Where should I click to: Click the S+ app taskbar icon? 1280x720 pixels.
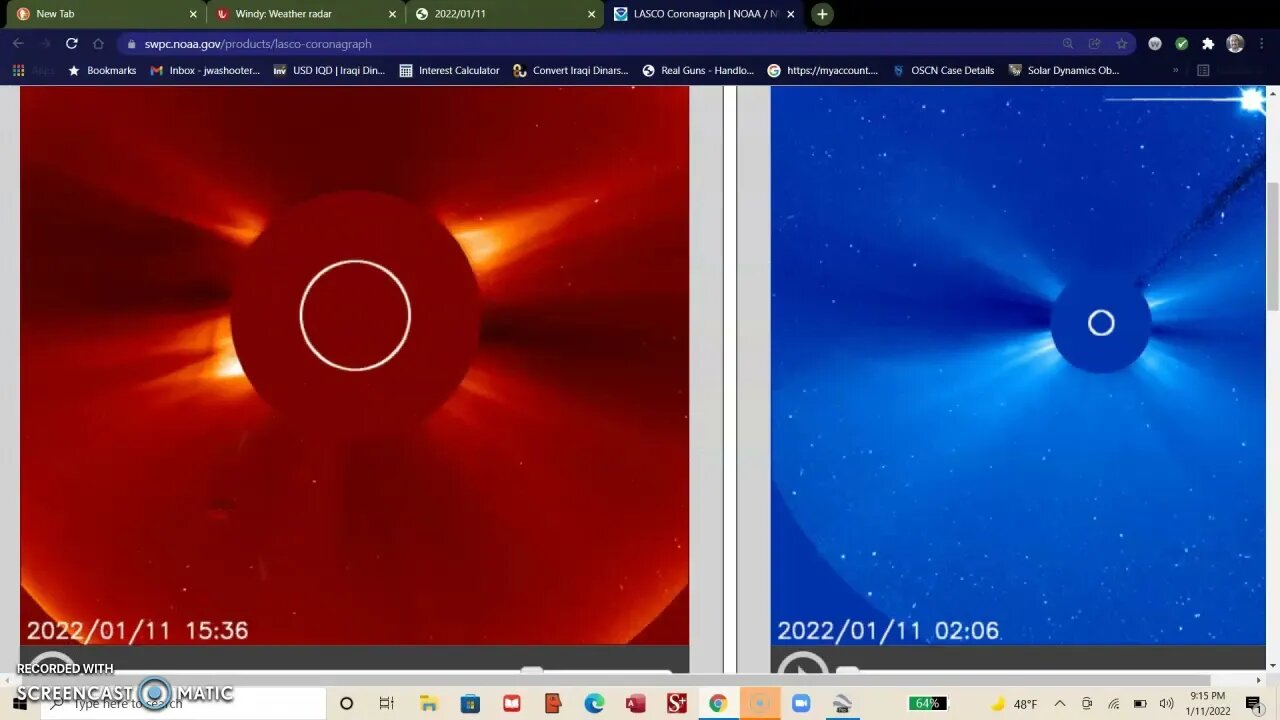pyautogui.click(x=676, y=703)
